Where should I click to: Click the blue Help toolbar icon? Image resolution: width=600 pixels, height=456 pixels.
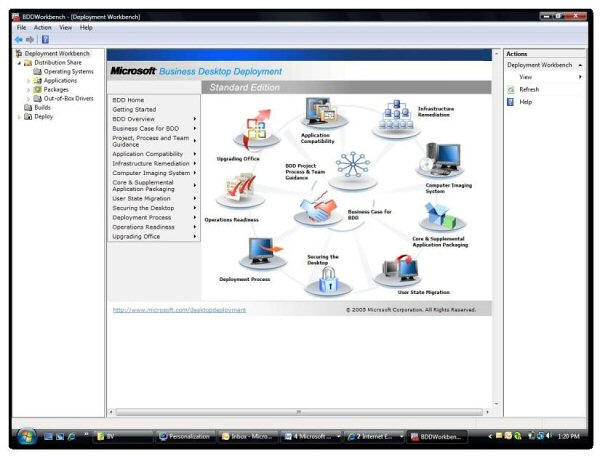45,39
